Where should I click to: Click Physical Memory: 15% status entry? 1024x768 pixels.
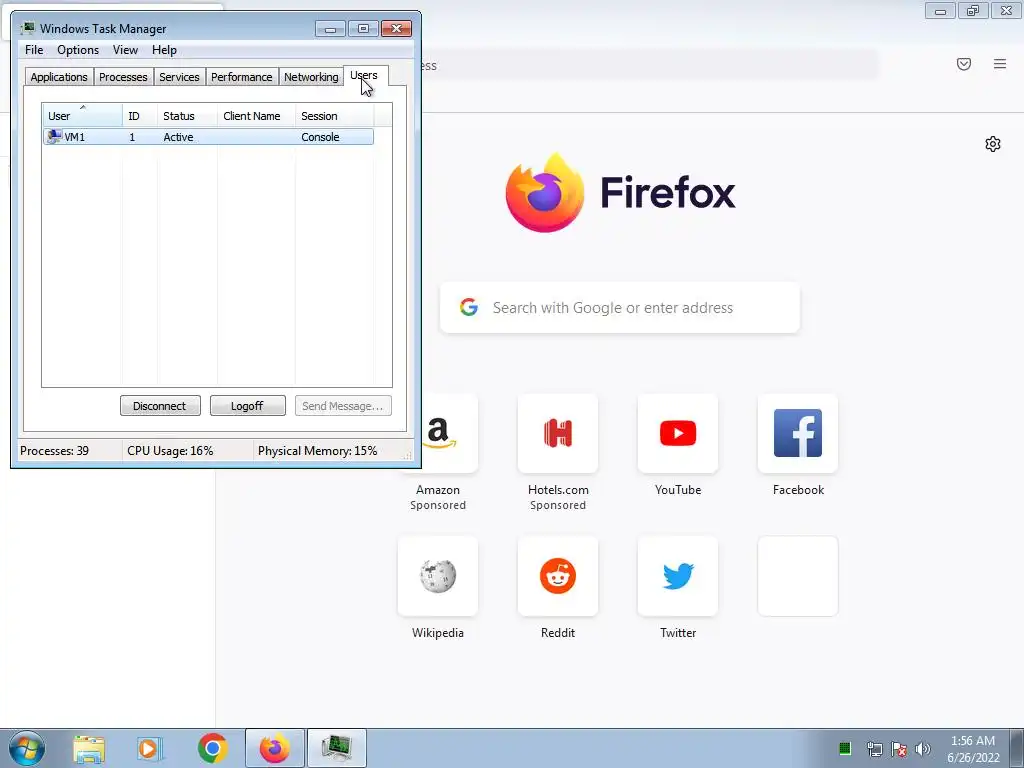point(317,451)
